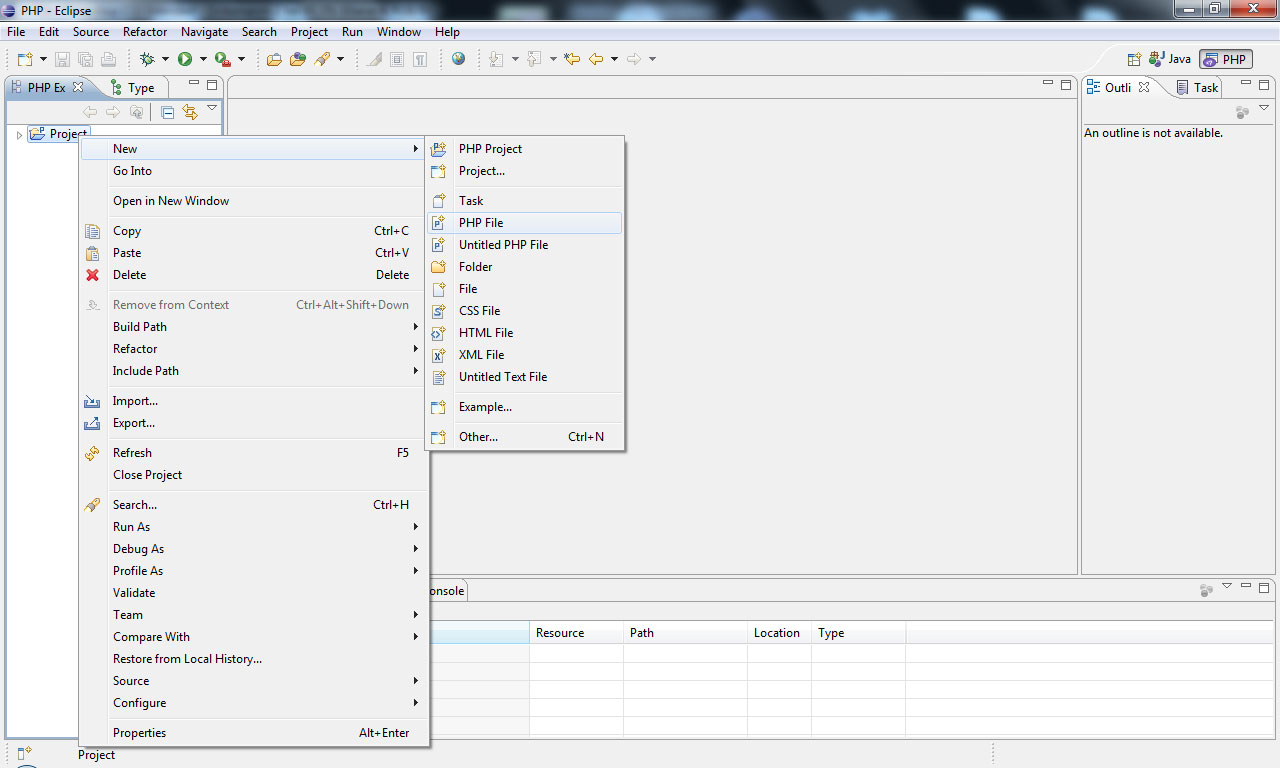Click the Open Perspective icon
The image size is (1280, 768).
[1135, 59]
